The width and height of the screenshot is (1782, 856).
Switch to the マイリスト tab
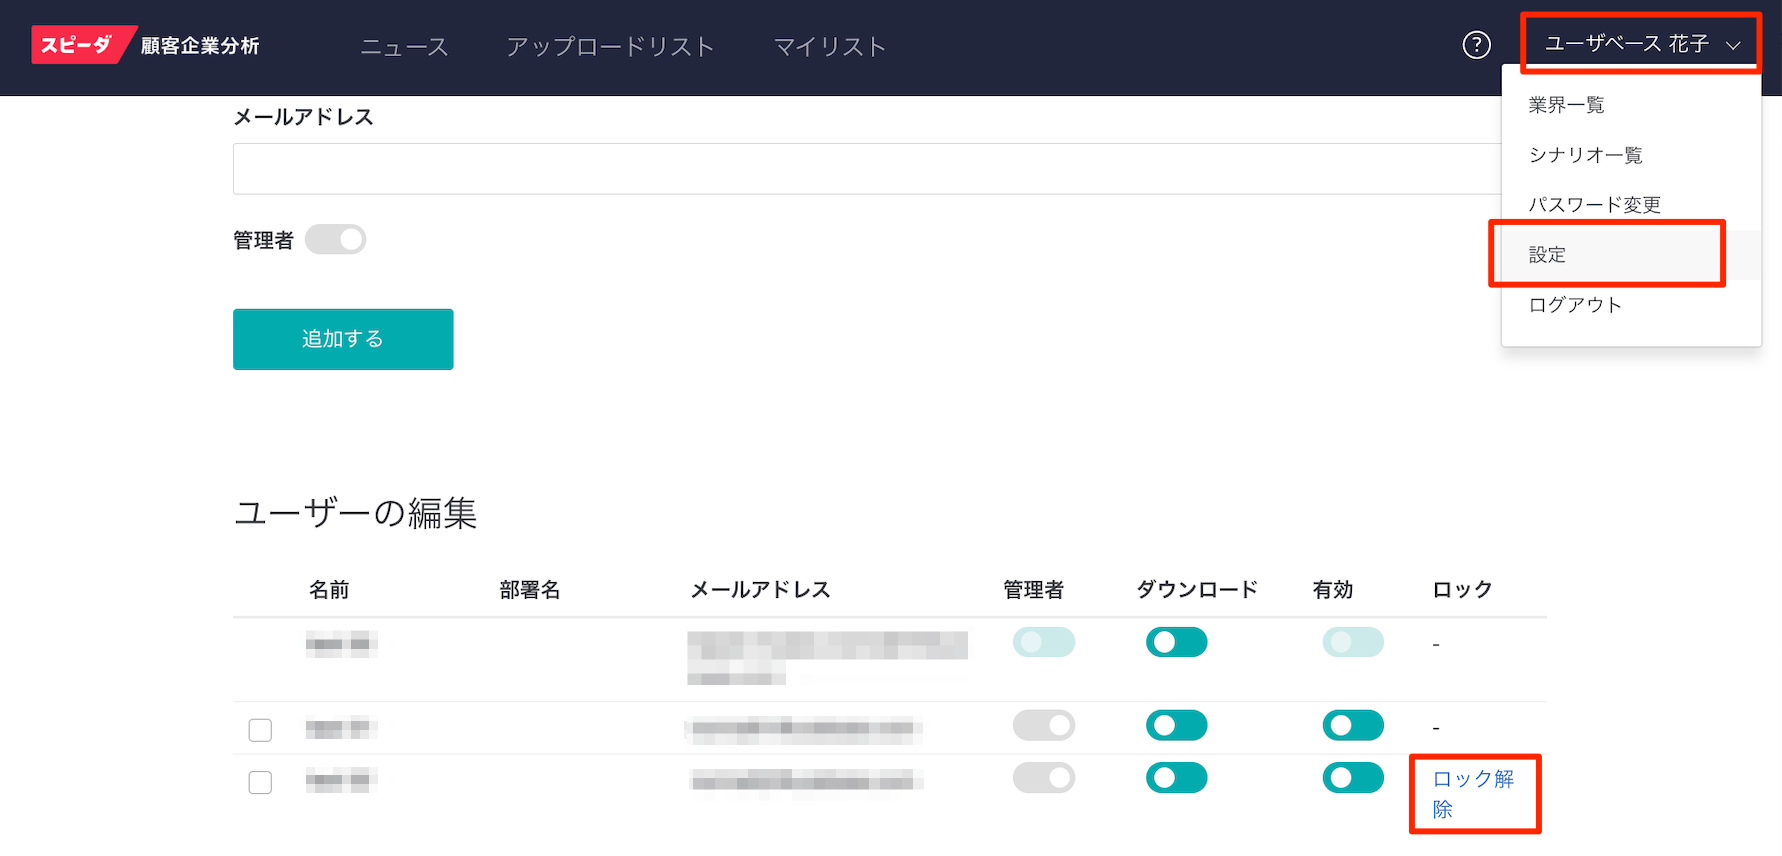pos(830,47)
